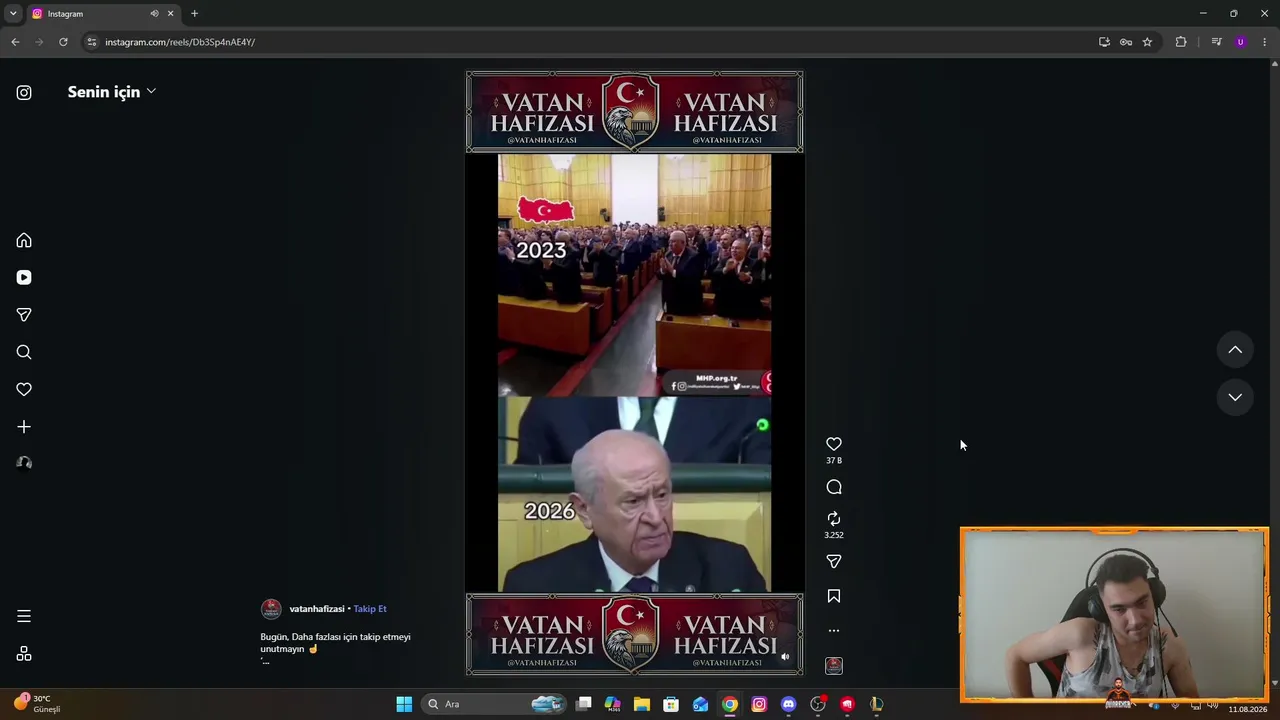The height and width of the screenshot is (720, 1280).
Task: Open the media controls icon in Chrome toolbar
Action: [x=1216, y=42]
